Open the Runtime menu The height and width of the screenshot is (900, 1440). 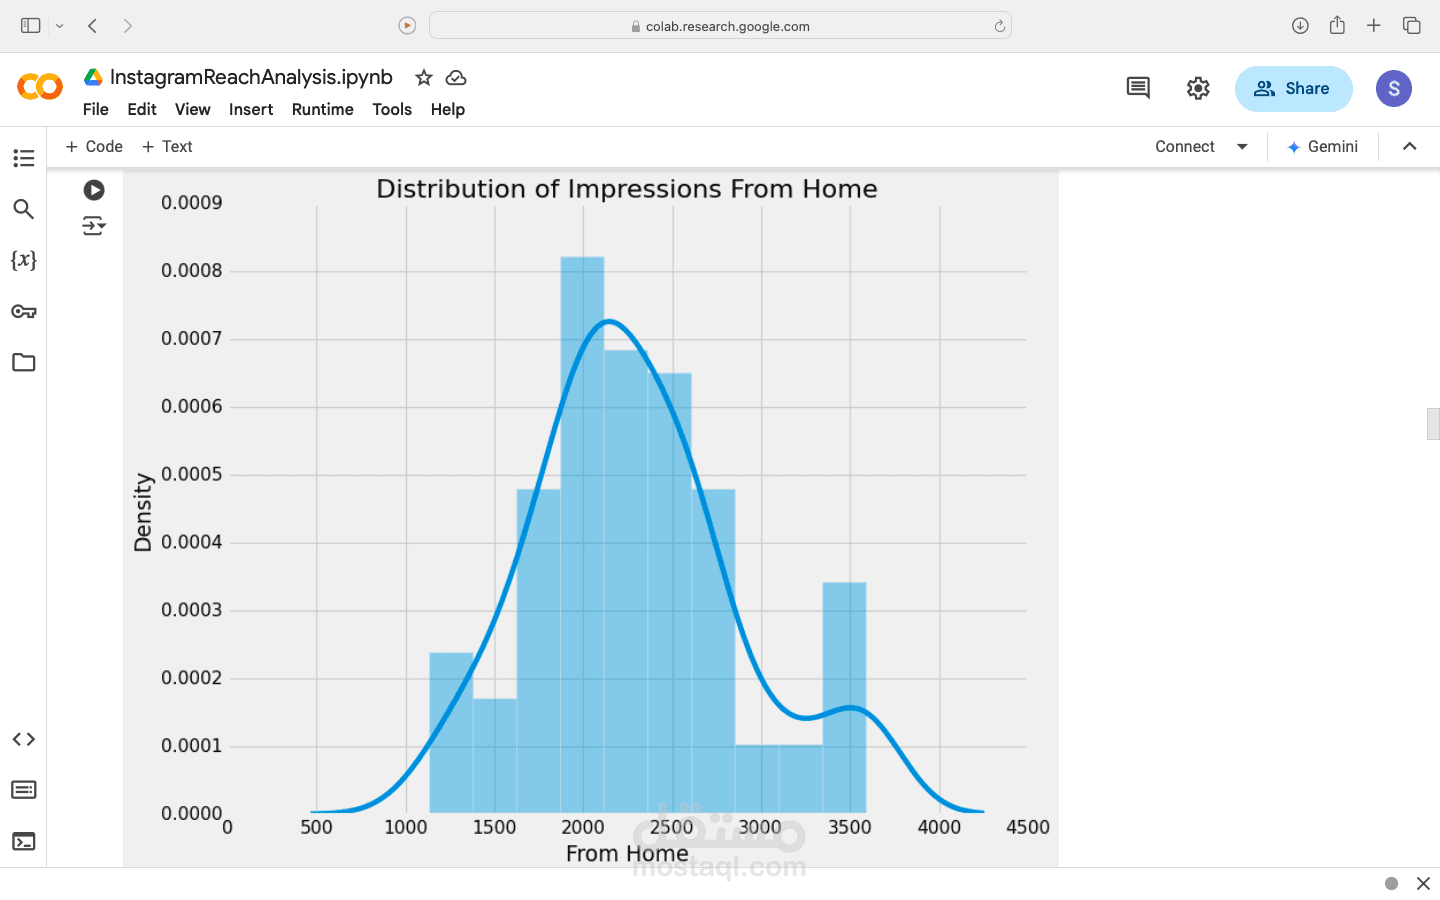[x=323, y=109]
